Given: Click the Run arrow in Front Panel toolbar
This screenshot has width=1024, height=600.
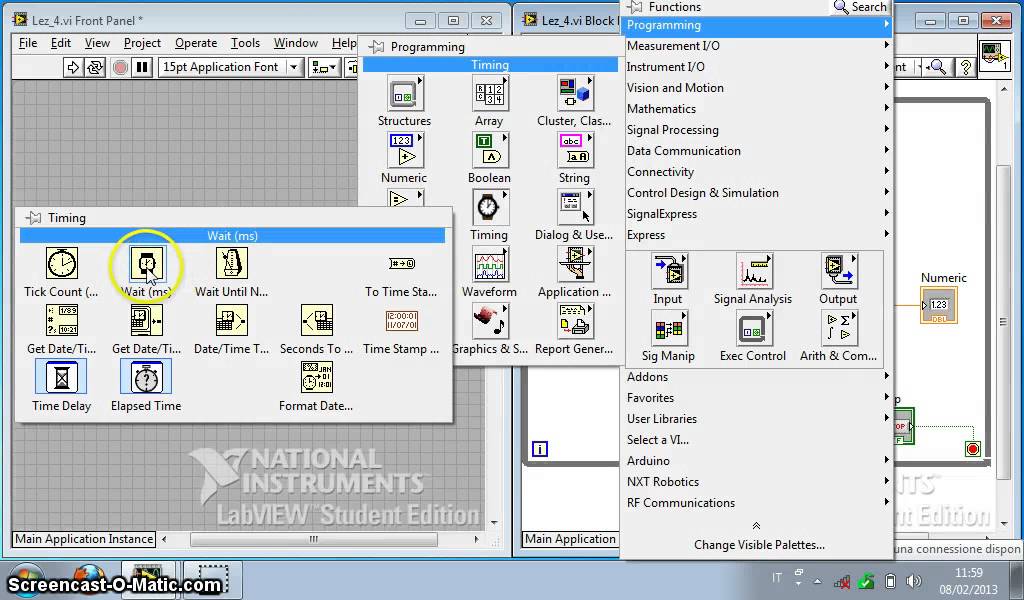Looking at the screenshot, I should [x=72, y=67].
